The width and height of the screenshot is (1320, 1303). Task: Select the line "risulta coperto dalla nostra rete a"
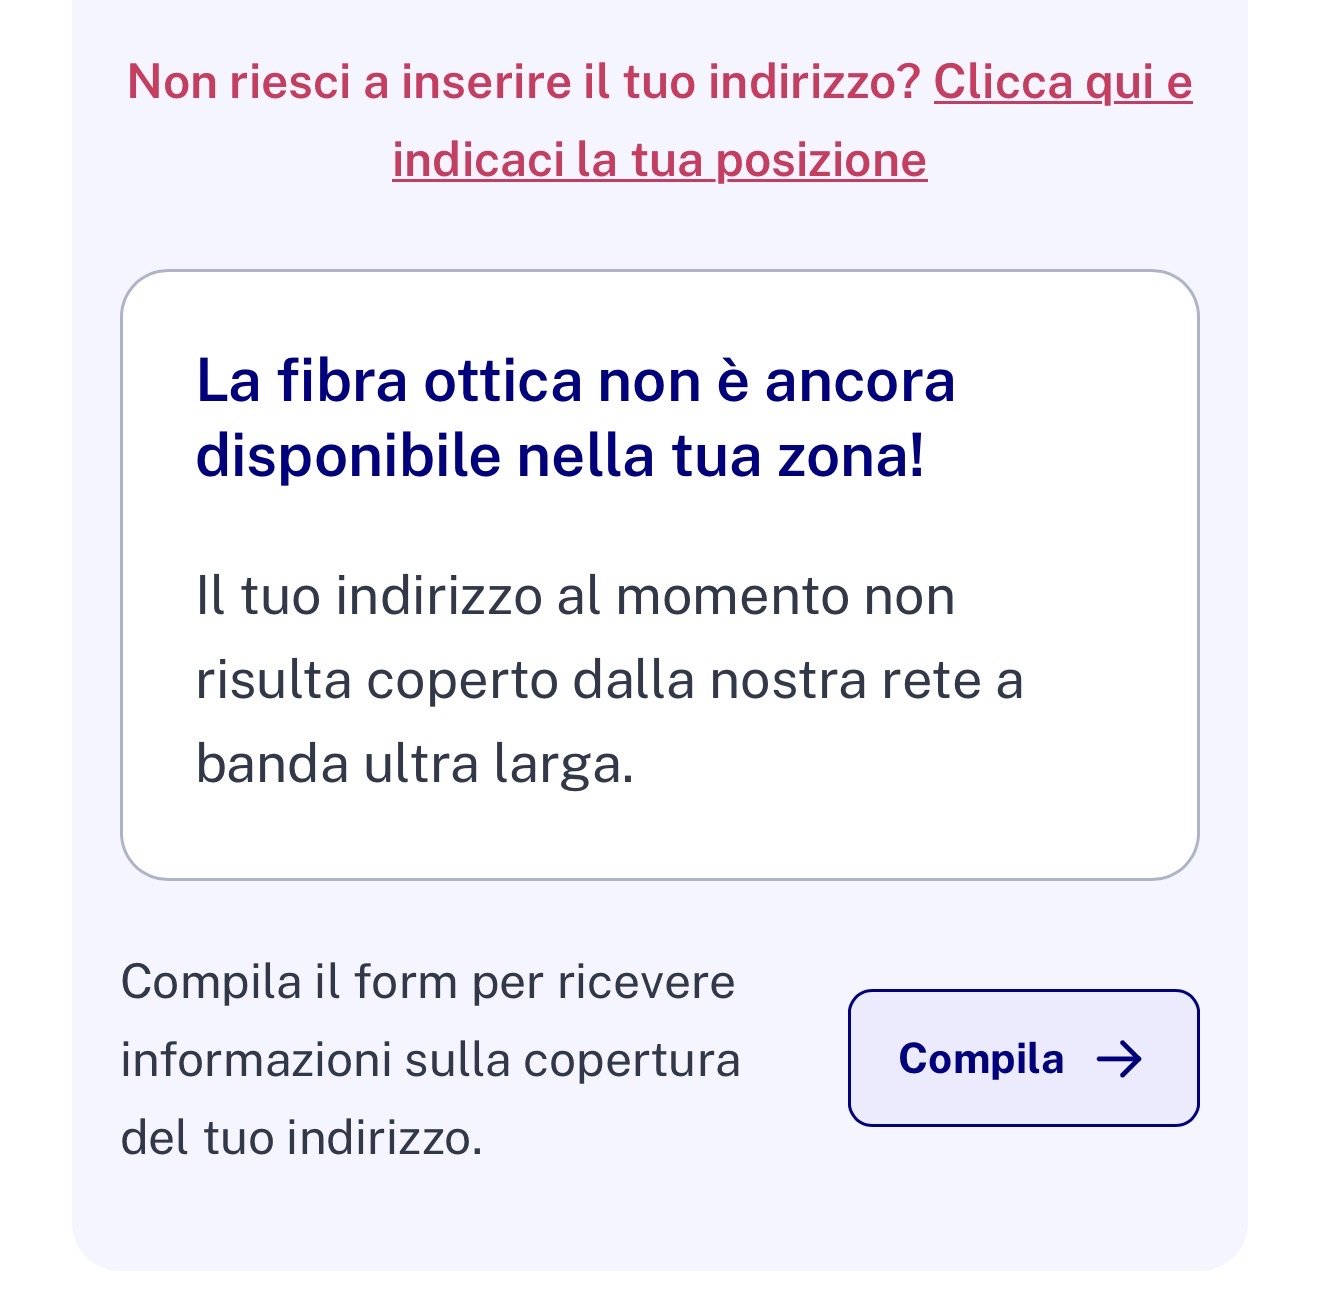click(609, 680)
